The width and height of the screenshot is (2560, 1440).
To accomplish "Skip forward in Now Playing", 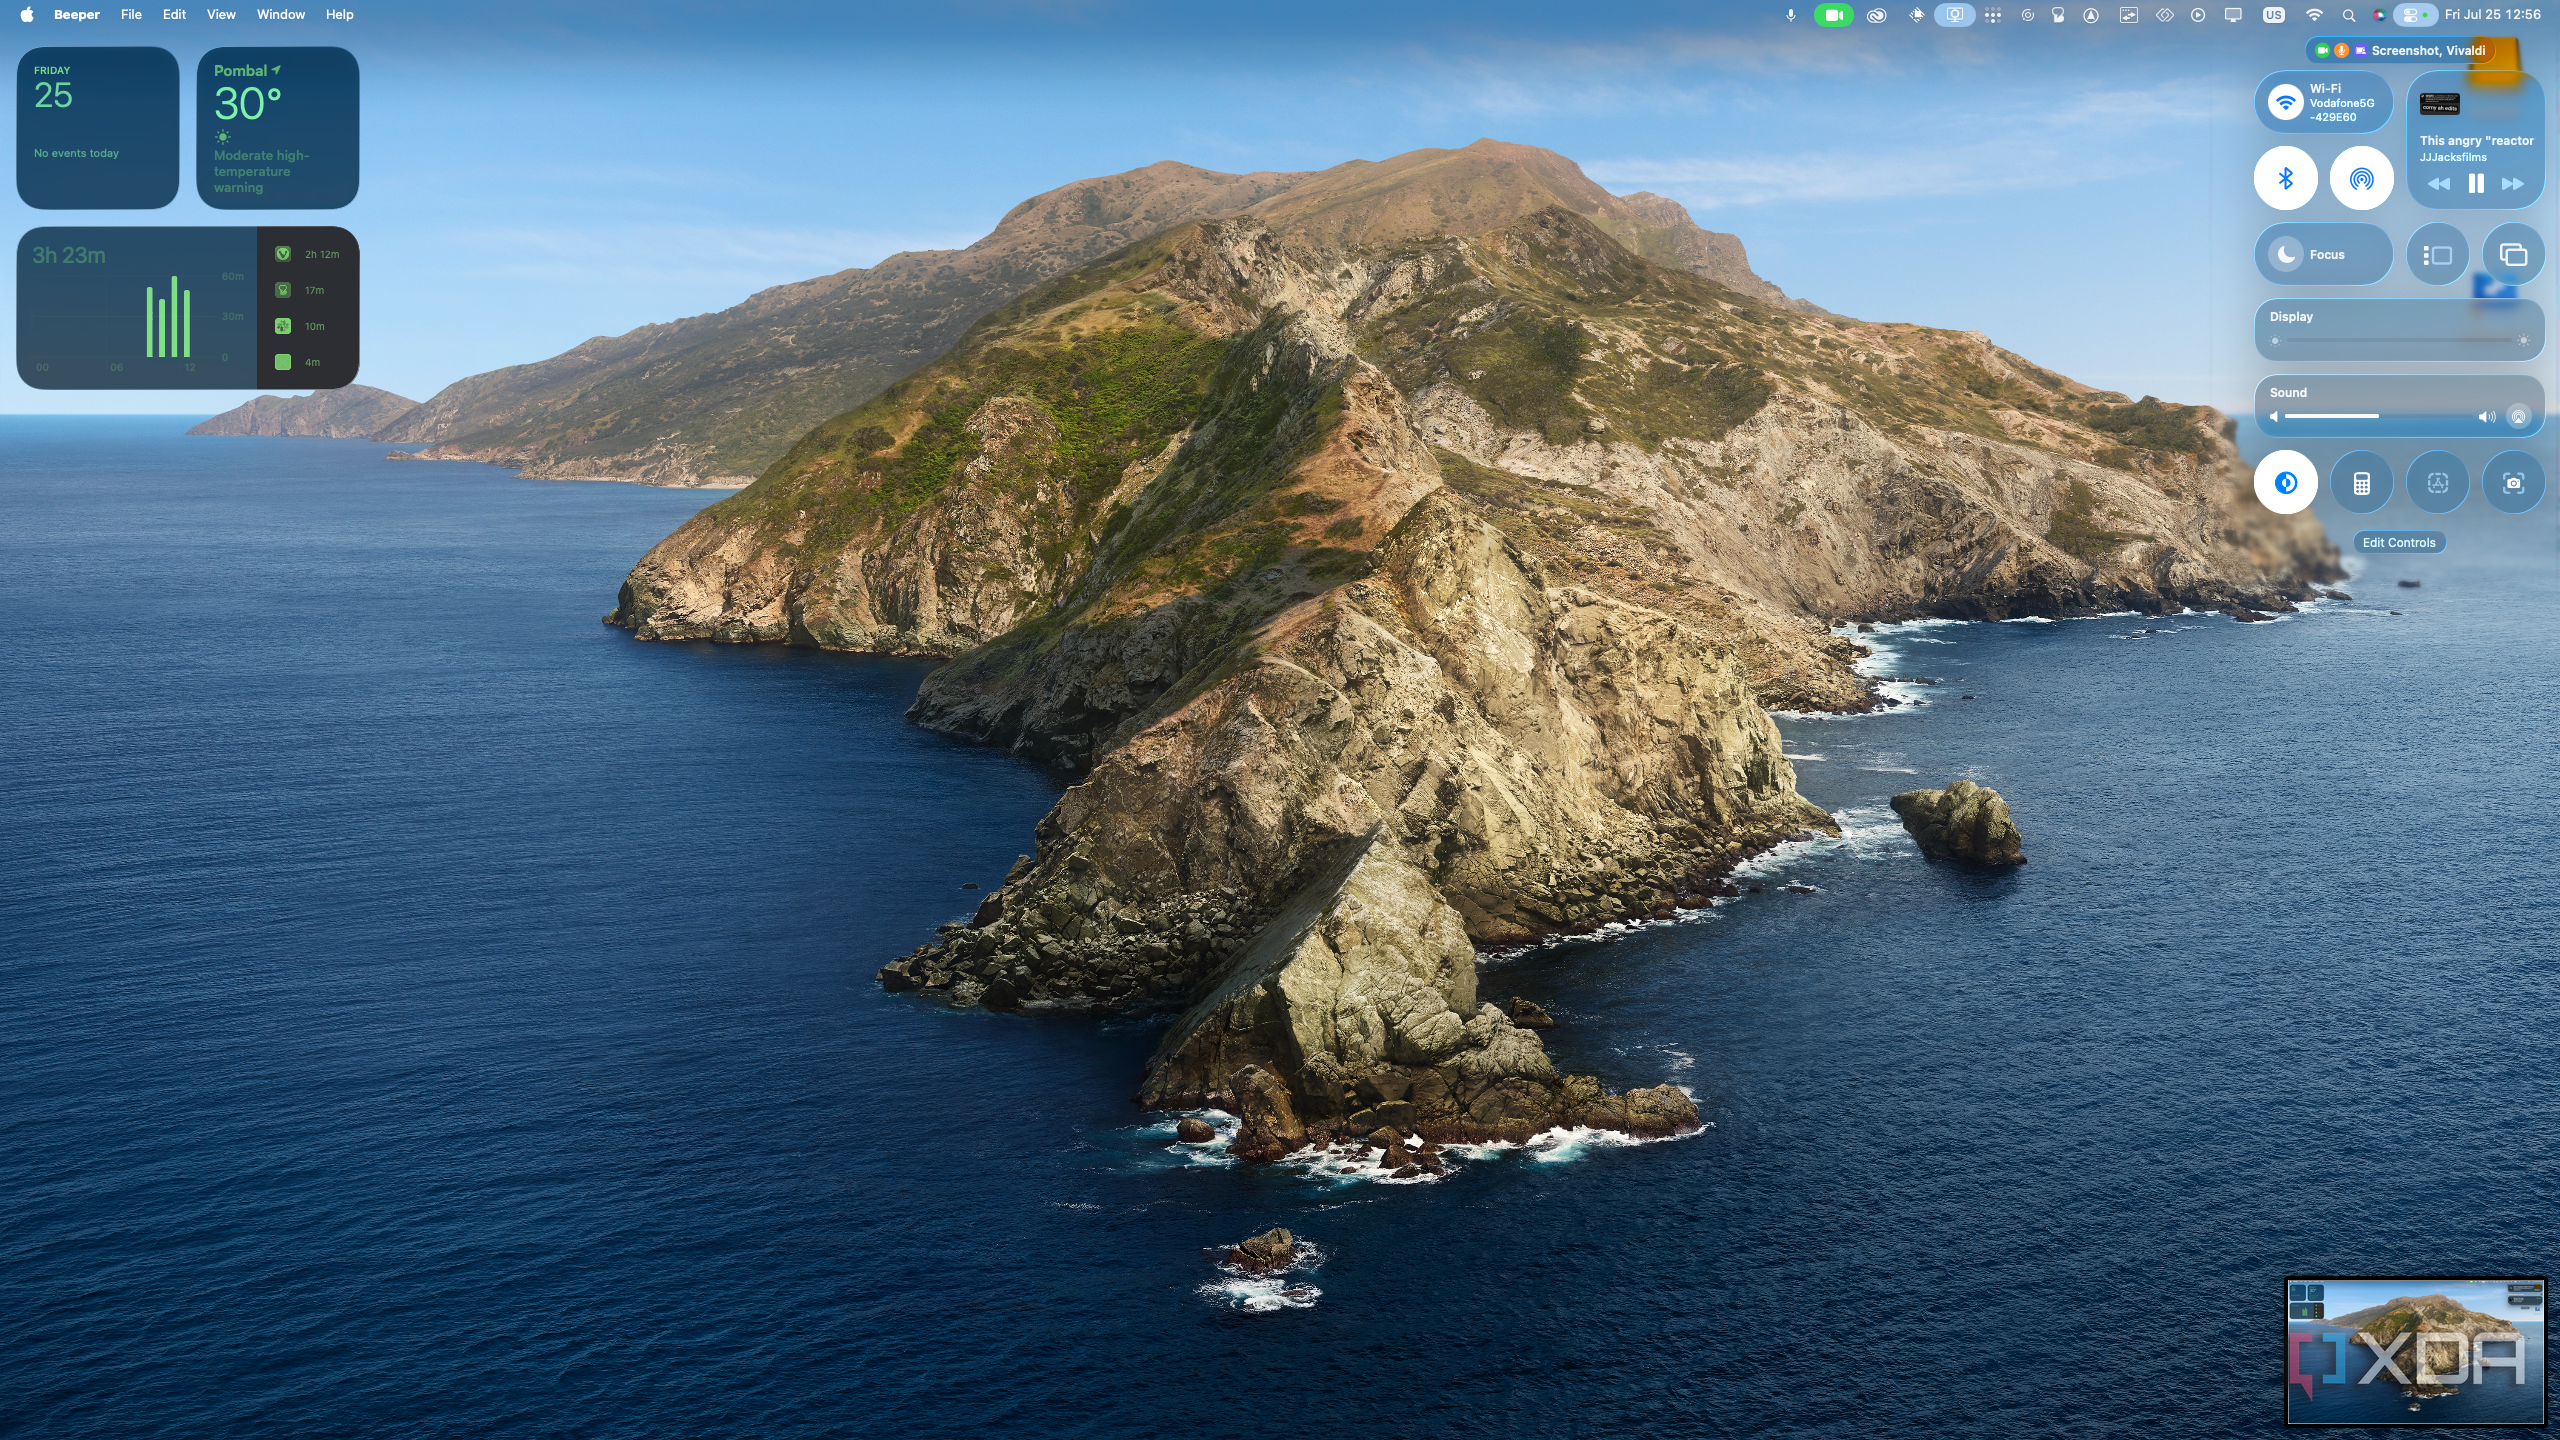I will [x=2513, y=184].
